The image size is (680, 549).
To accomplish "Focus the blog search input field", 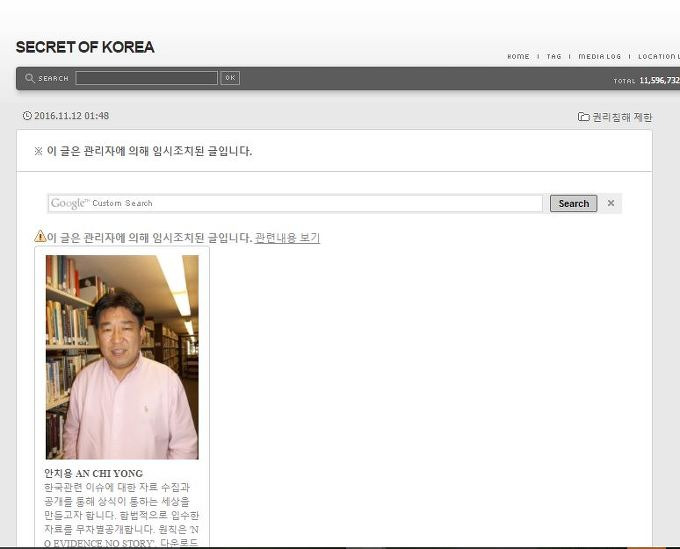I will 147,78.
